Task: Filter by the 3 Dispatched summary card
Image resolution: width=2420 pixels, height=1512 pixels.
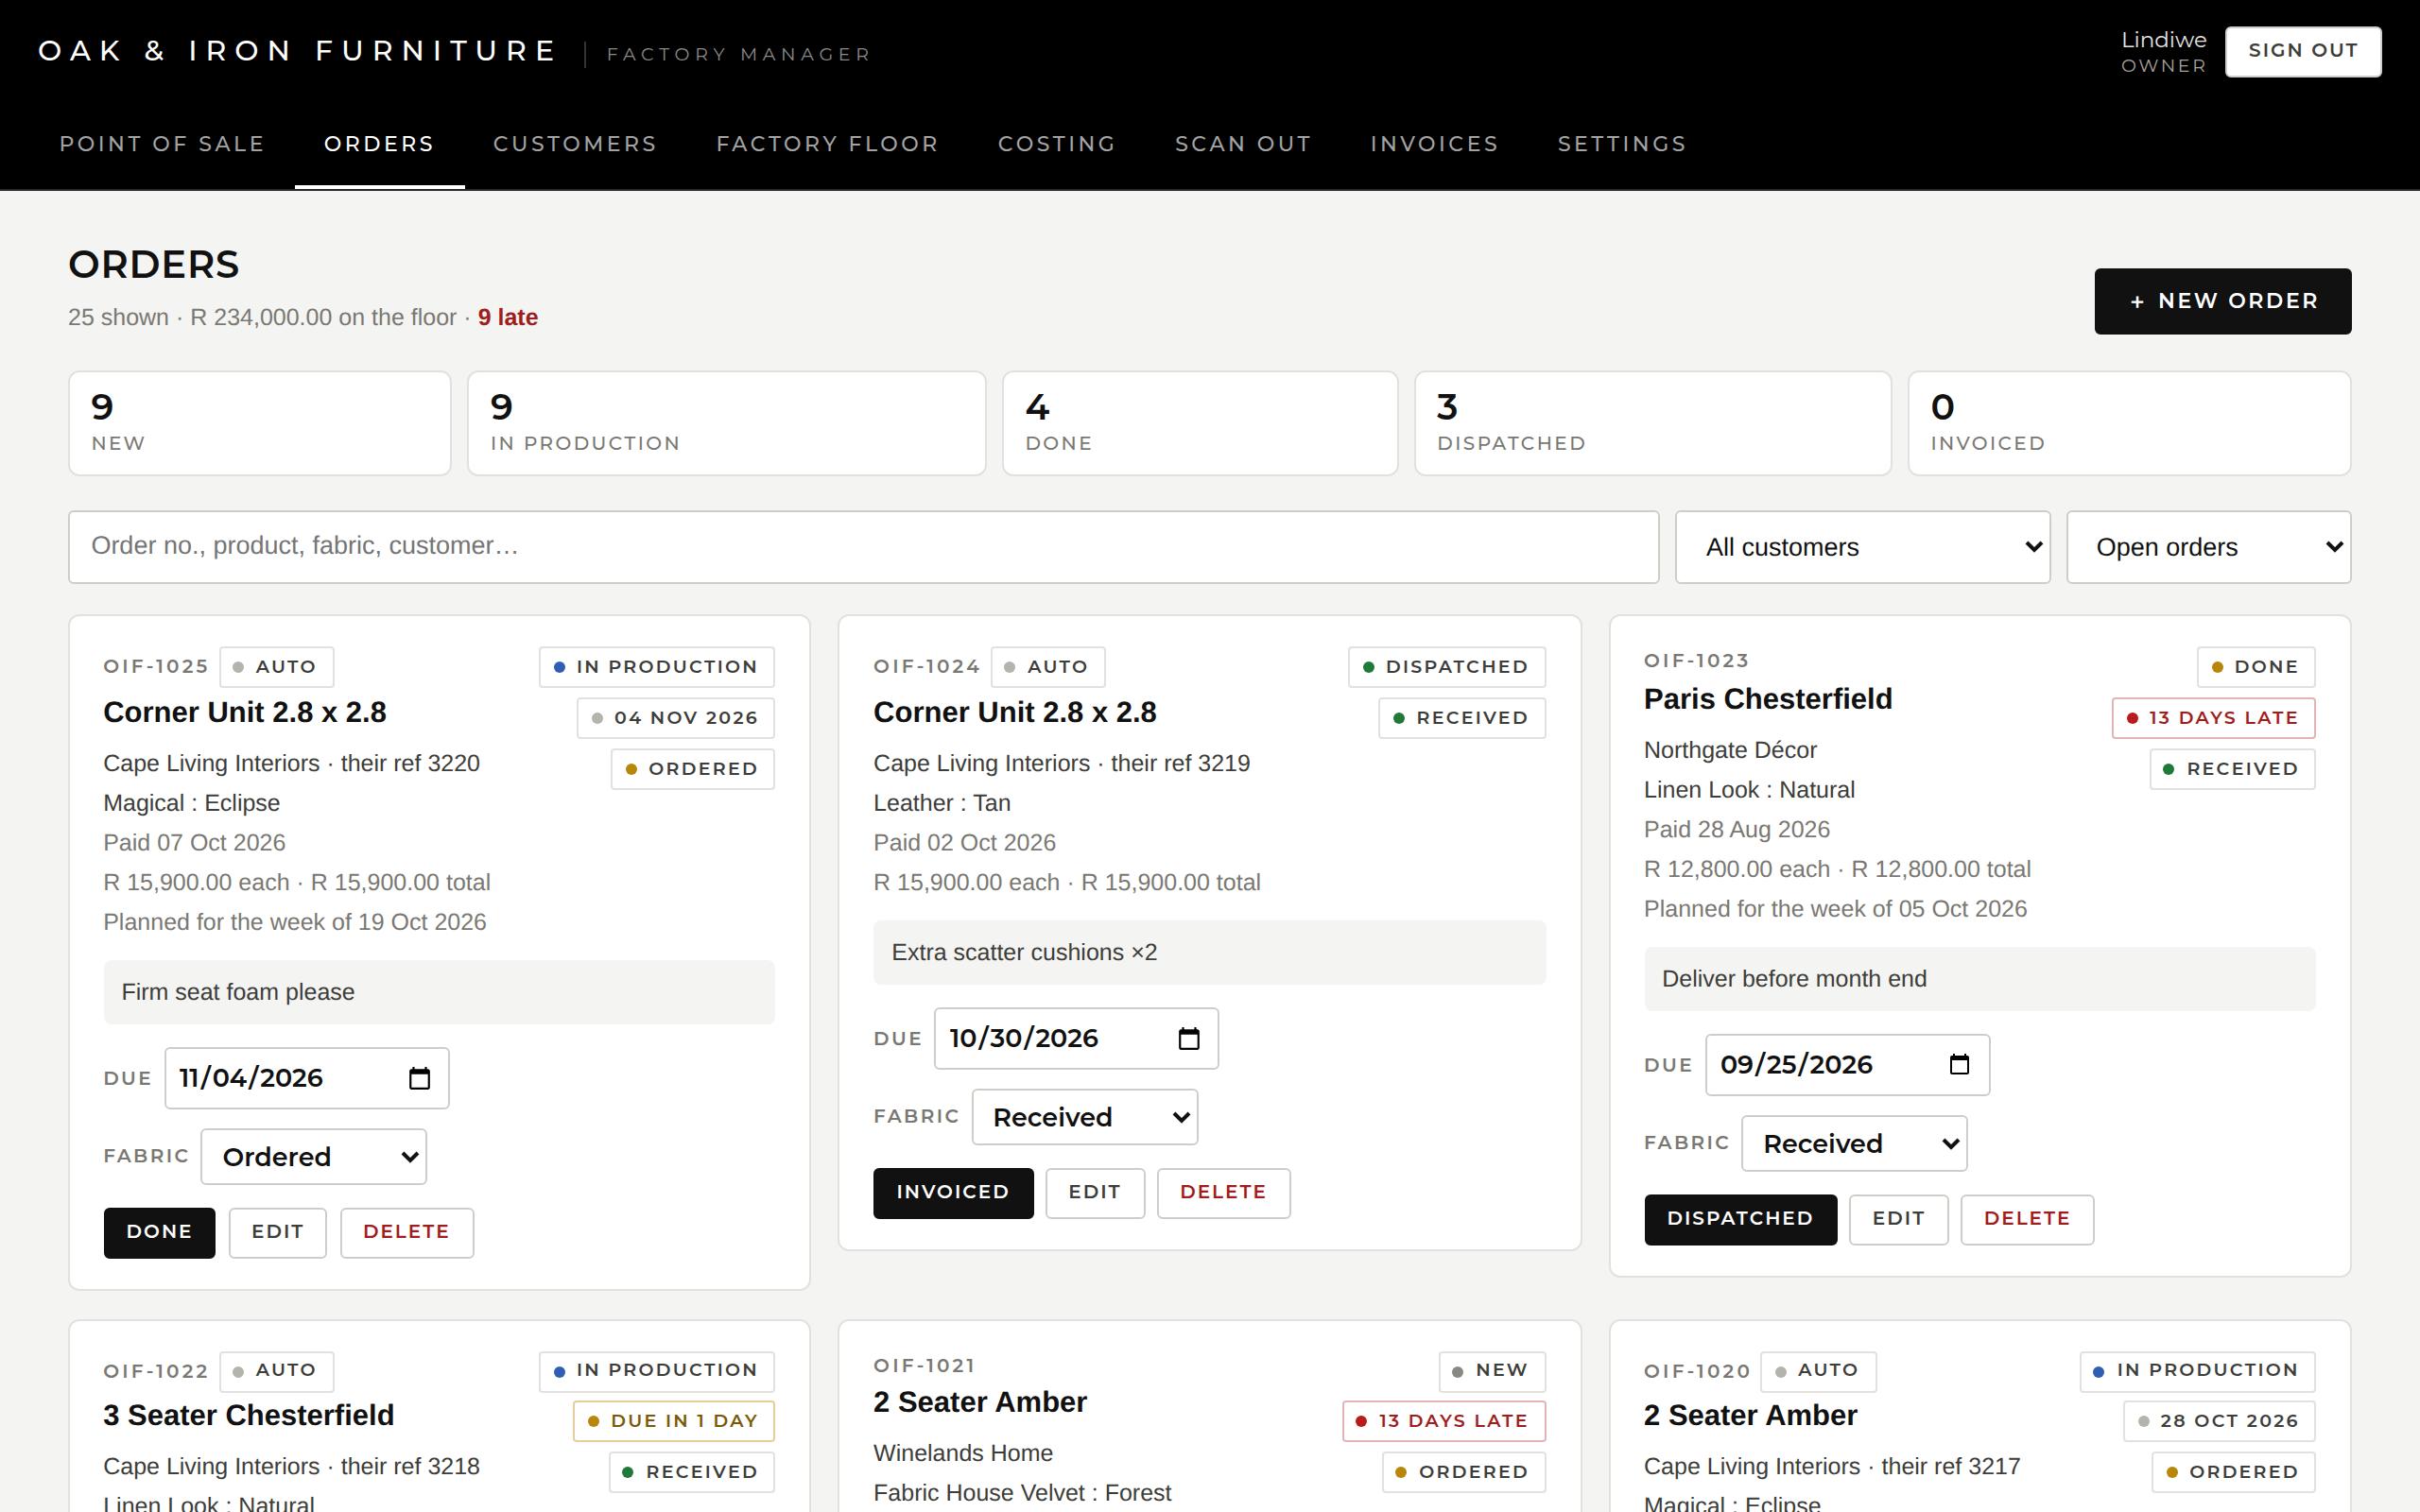Action: [1653, 423]
